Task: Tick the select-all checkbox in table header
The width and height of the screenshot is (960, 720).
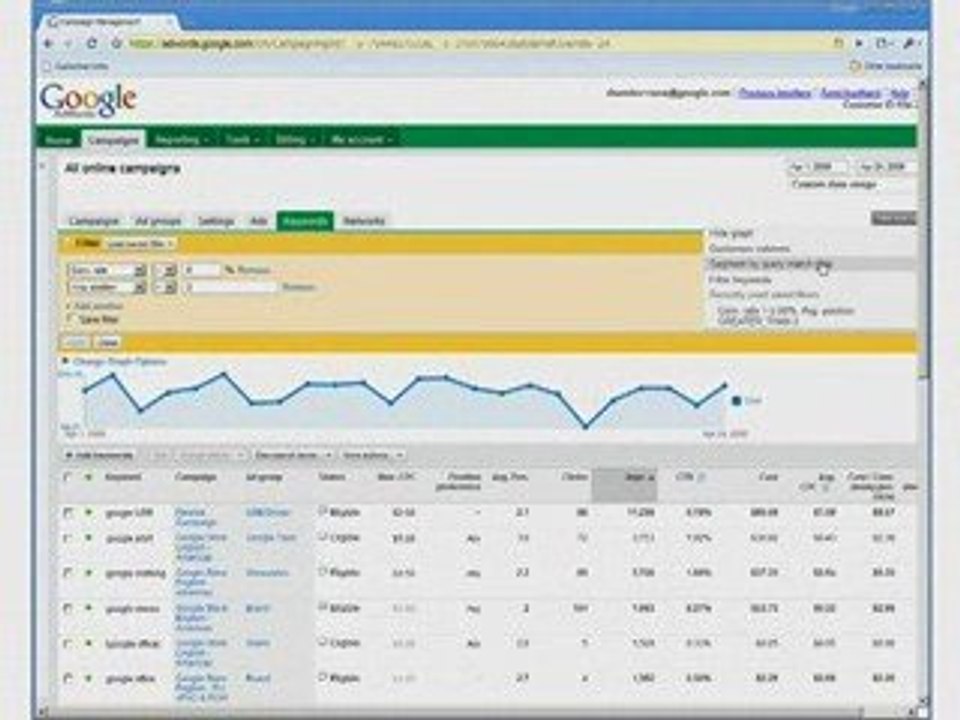Action: coord(67,476)
